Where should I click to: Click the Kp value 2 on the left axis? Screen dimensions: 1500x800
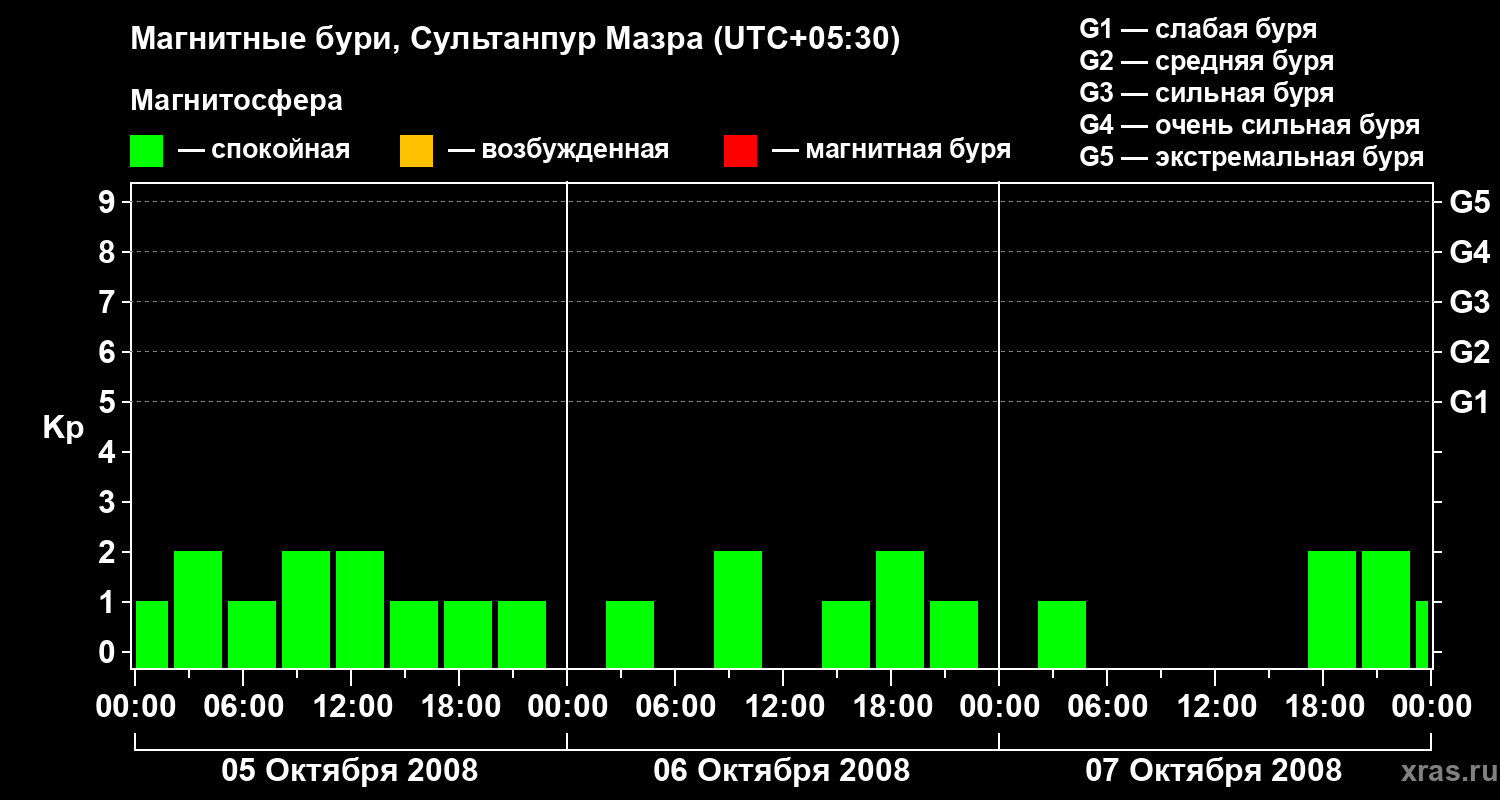109,552
